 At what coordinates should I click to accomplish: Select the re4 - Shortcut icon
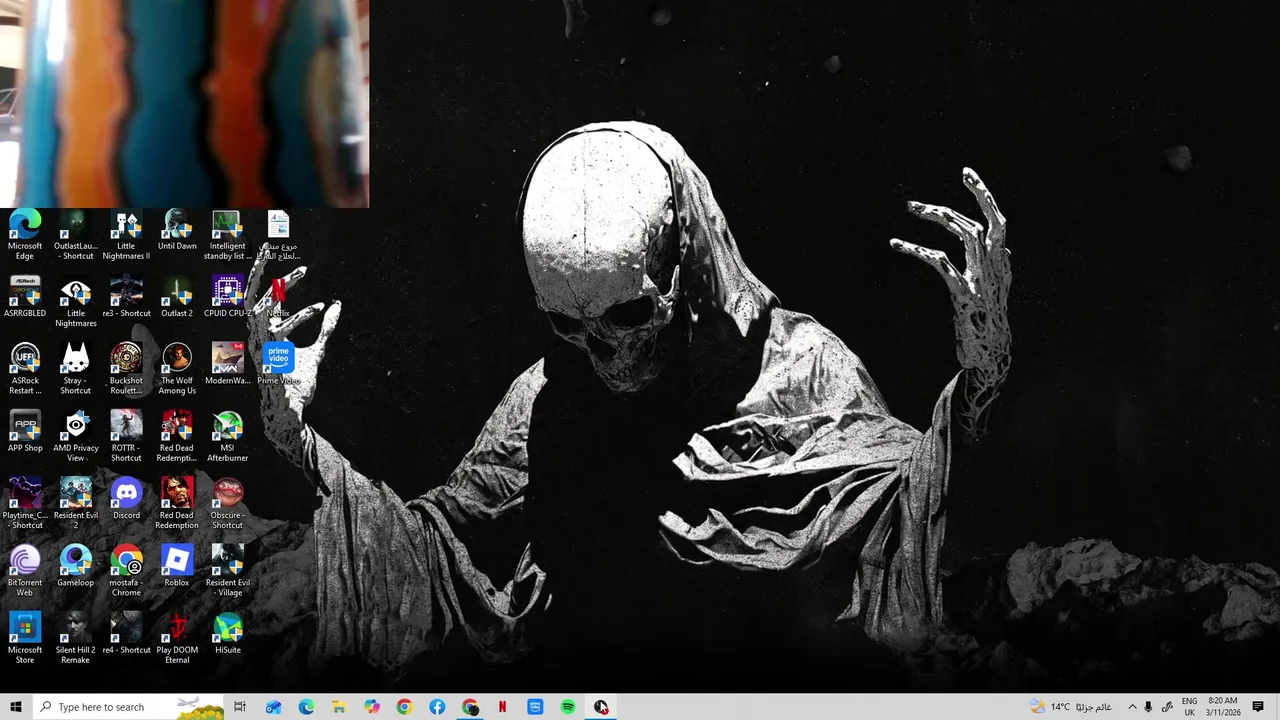(x=126, y=633)
